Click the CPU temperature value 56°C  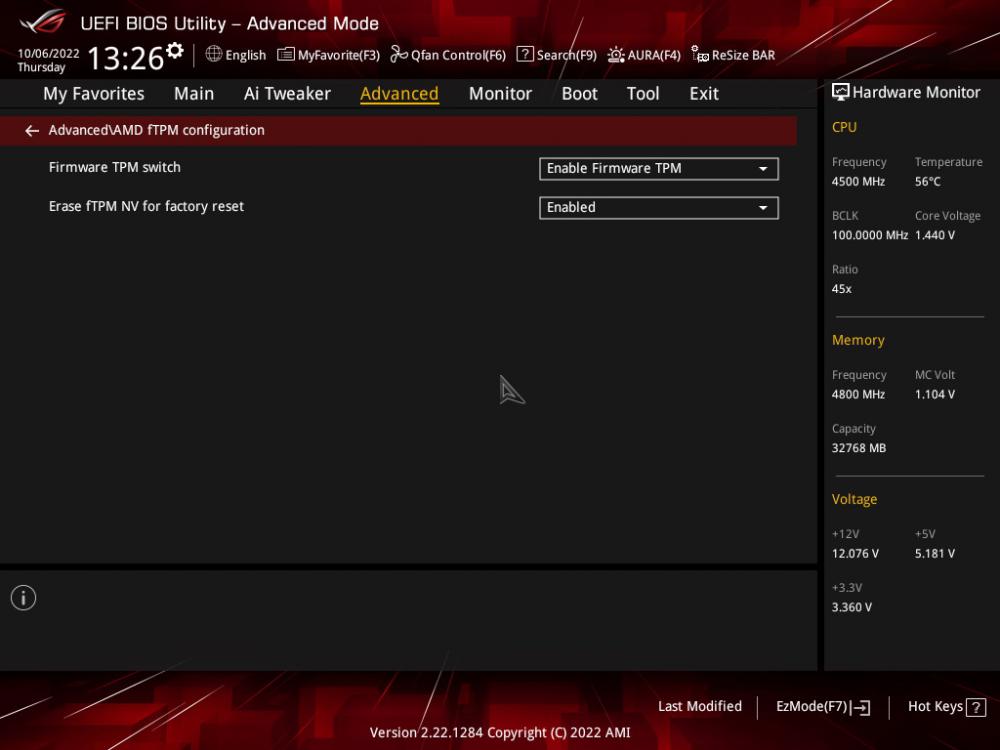[927, 182]
